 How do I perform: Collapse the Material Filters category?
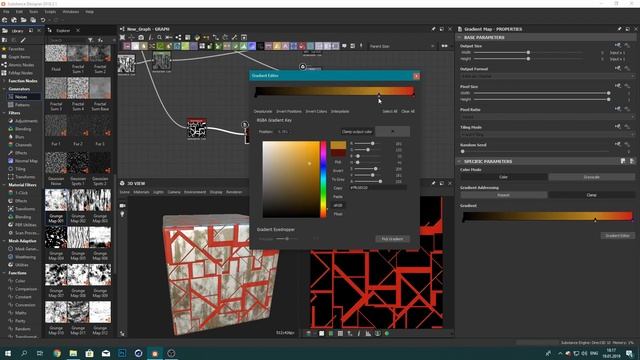4,185
